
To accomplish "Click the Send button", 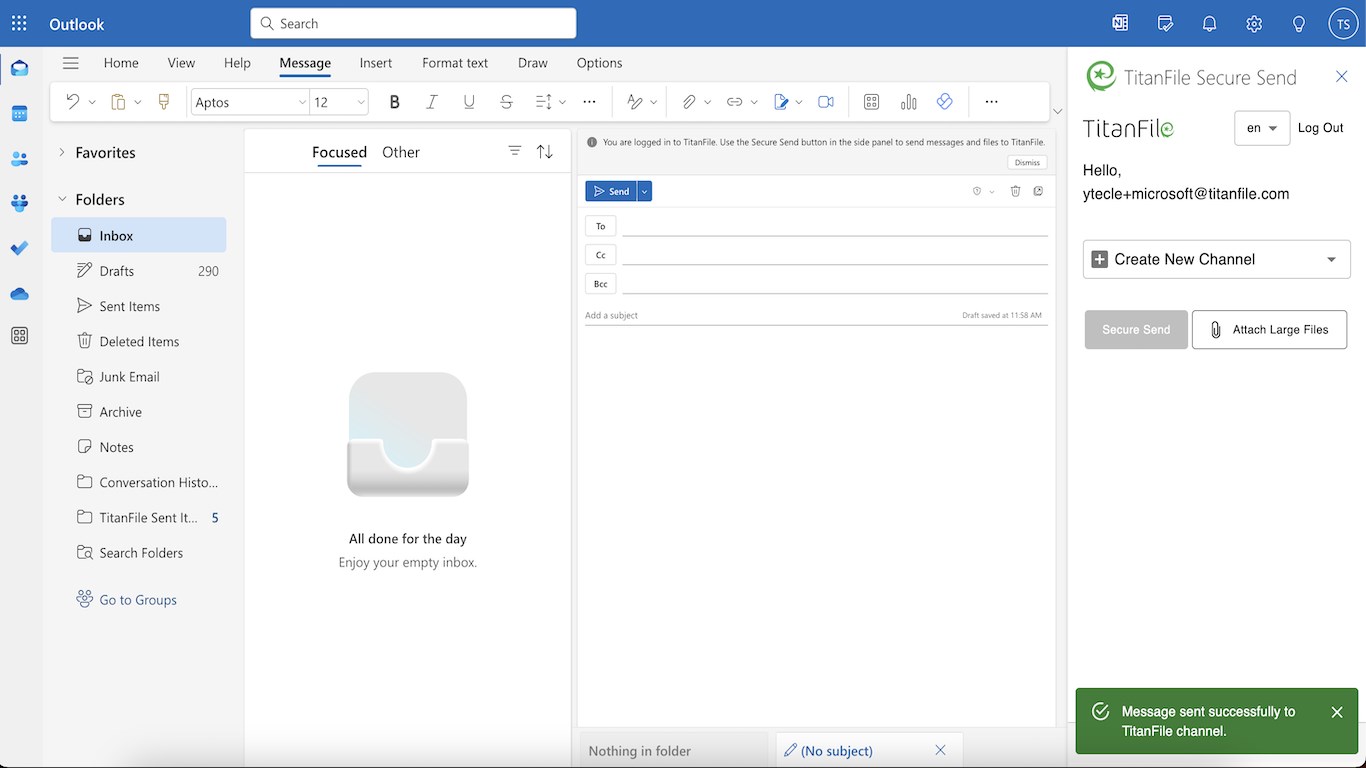I will [x=611, y=191].
